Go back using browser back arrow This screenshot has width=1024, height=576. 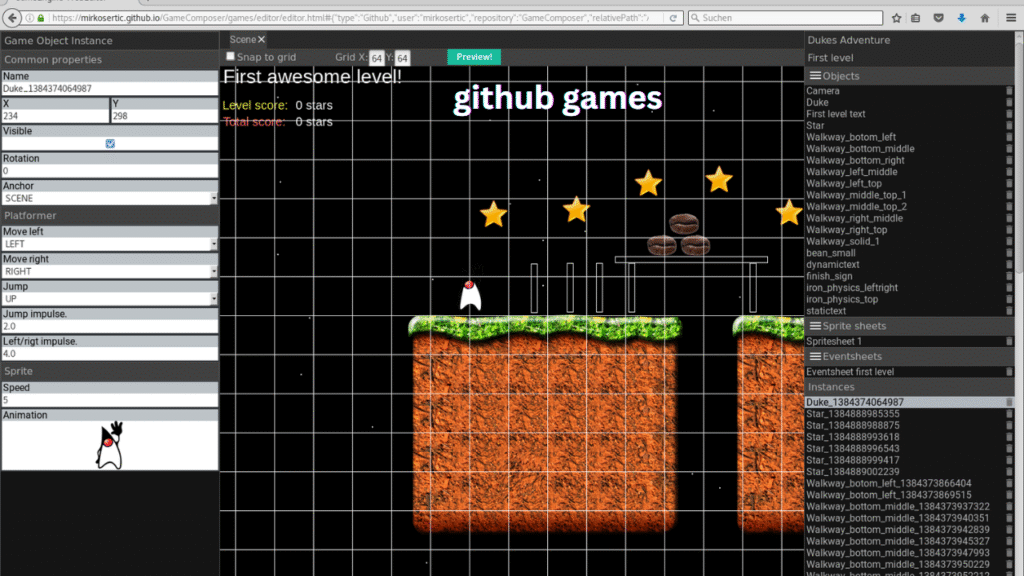pyautogui.click(x=12, y=18)
